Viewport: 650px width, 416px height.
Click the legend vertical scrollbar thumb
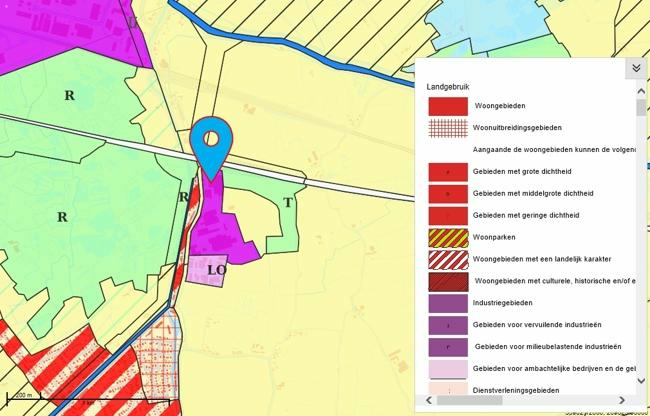pyautogui.click(x=641, y=107)
